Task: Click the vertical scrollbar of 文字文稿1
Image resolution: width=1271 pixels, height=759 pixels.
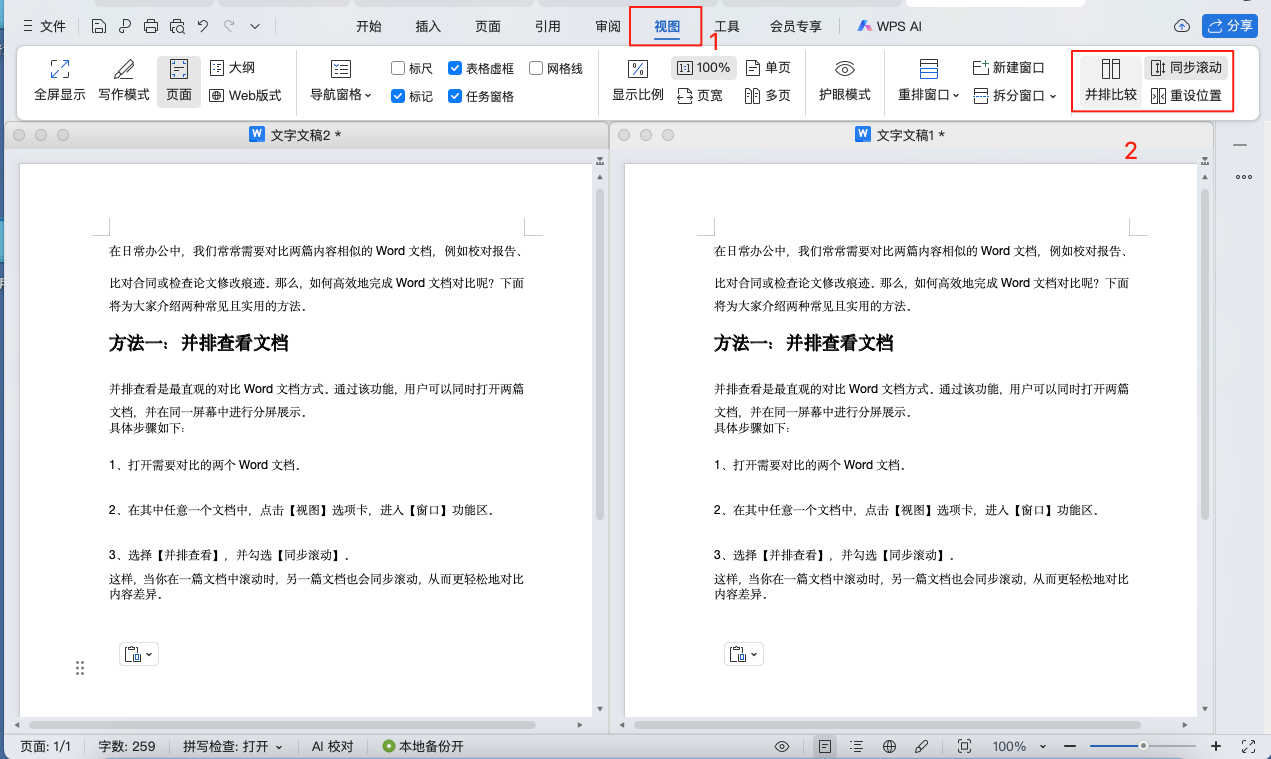Action: click(1205, 354)
